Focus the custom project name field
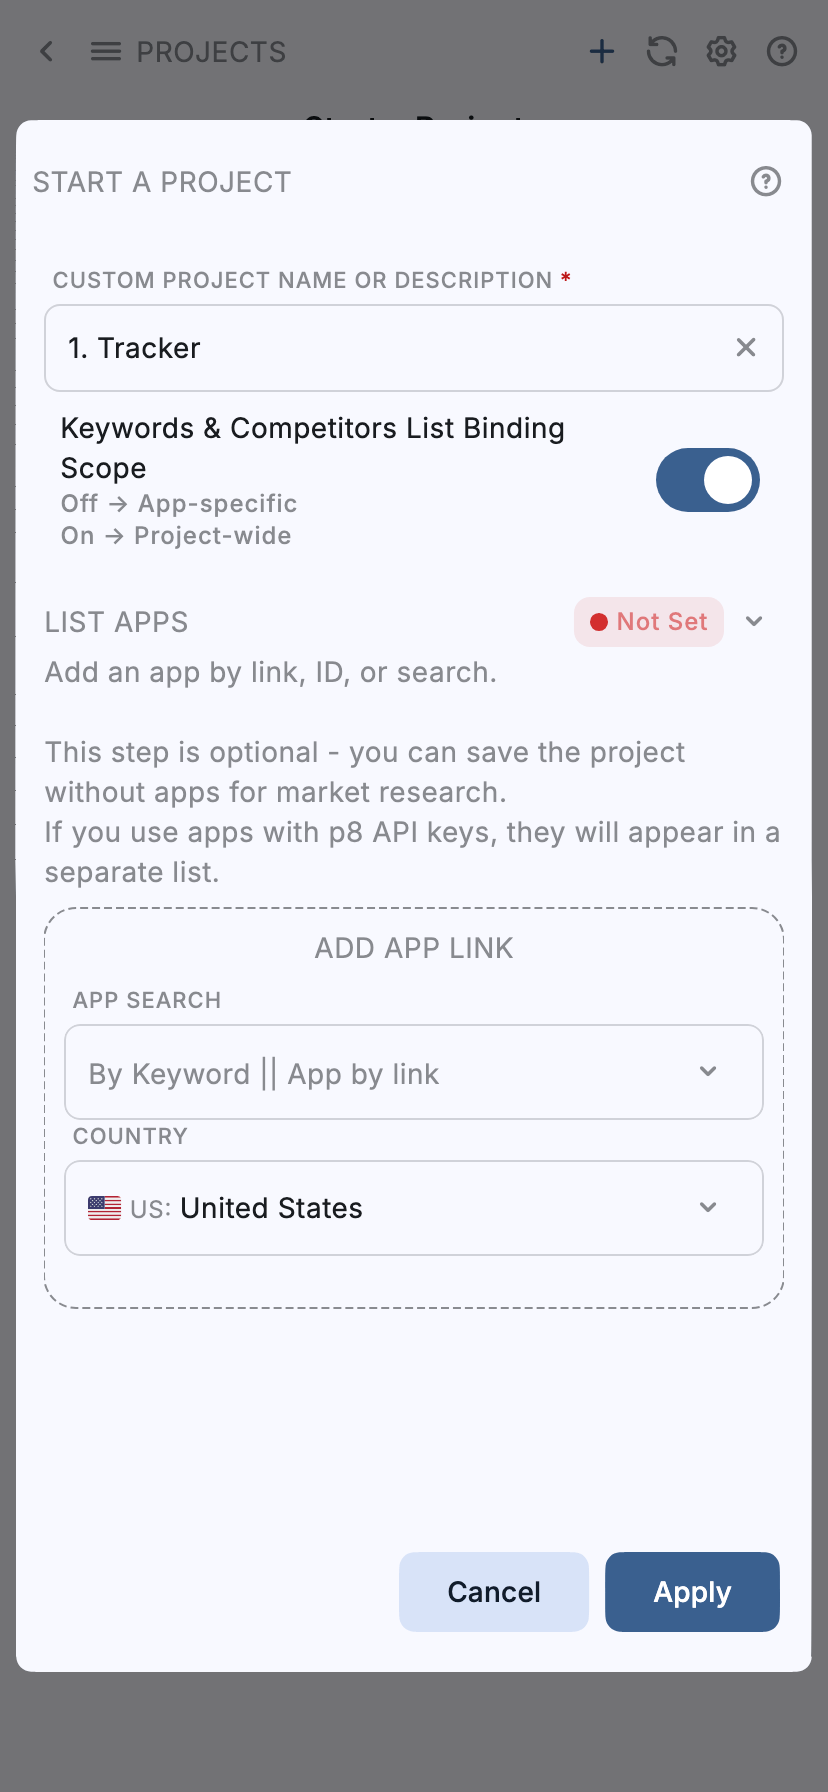828x1792 pixels. pyautogui.click(x=390, y=348)
